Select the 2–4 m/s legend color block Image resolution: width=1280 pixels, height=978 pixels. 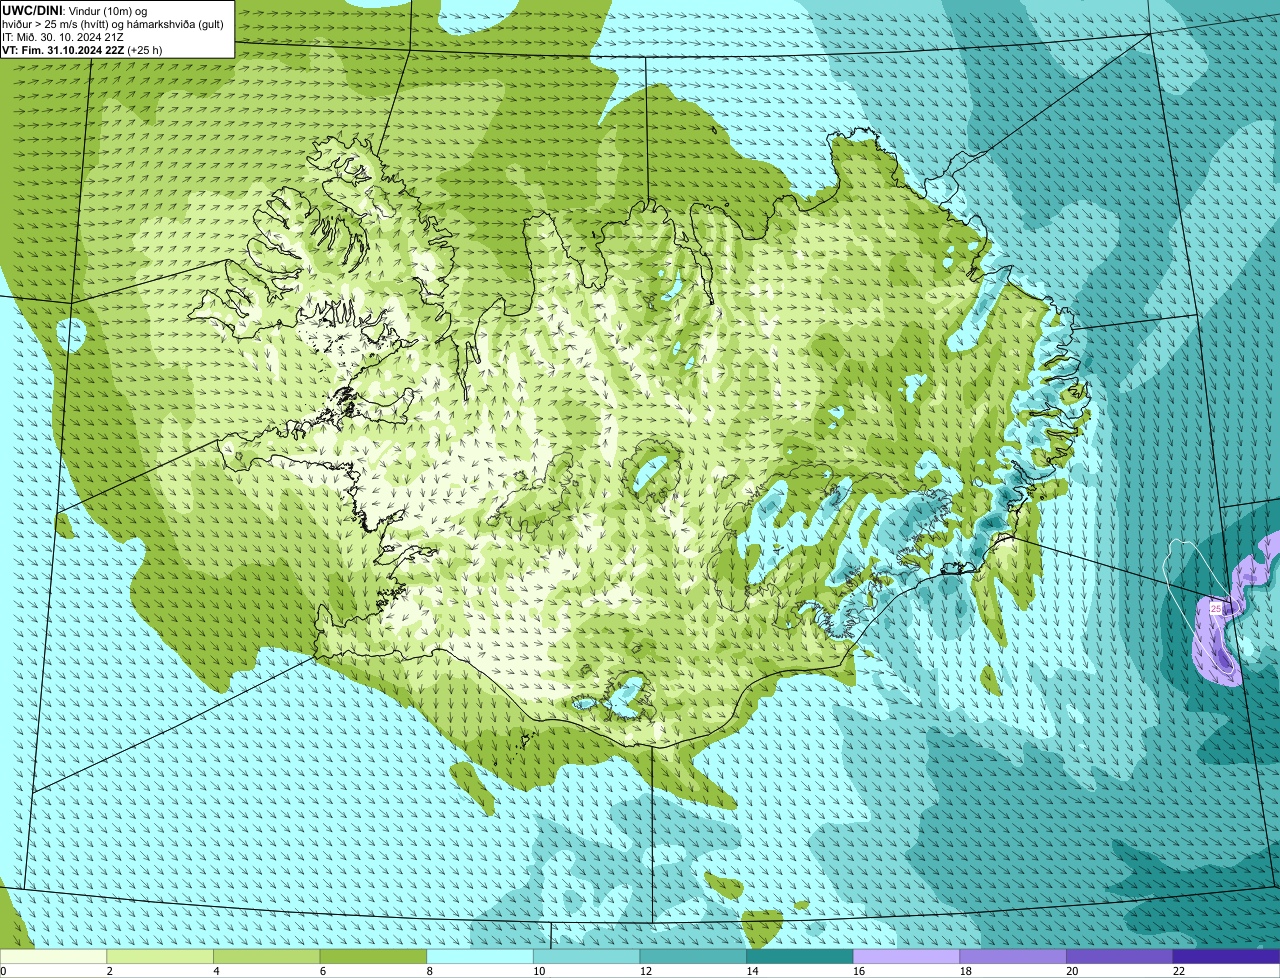160,956
